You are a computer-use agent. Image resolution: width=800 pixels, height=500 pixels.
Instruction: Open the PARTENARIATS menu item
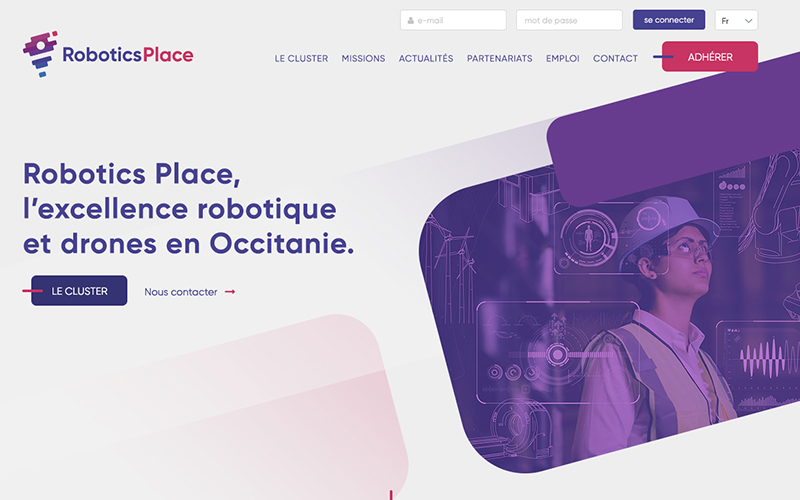click(x=499, y=59)
